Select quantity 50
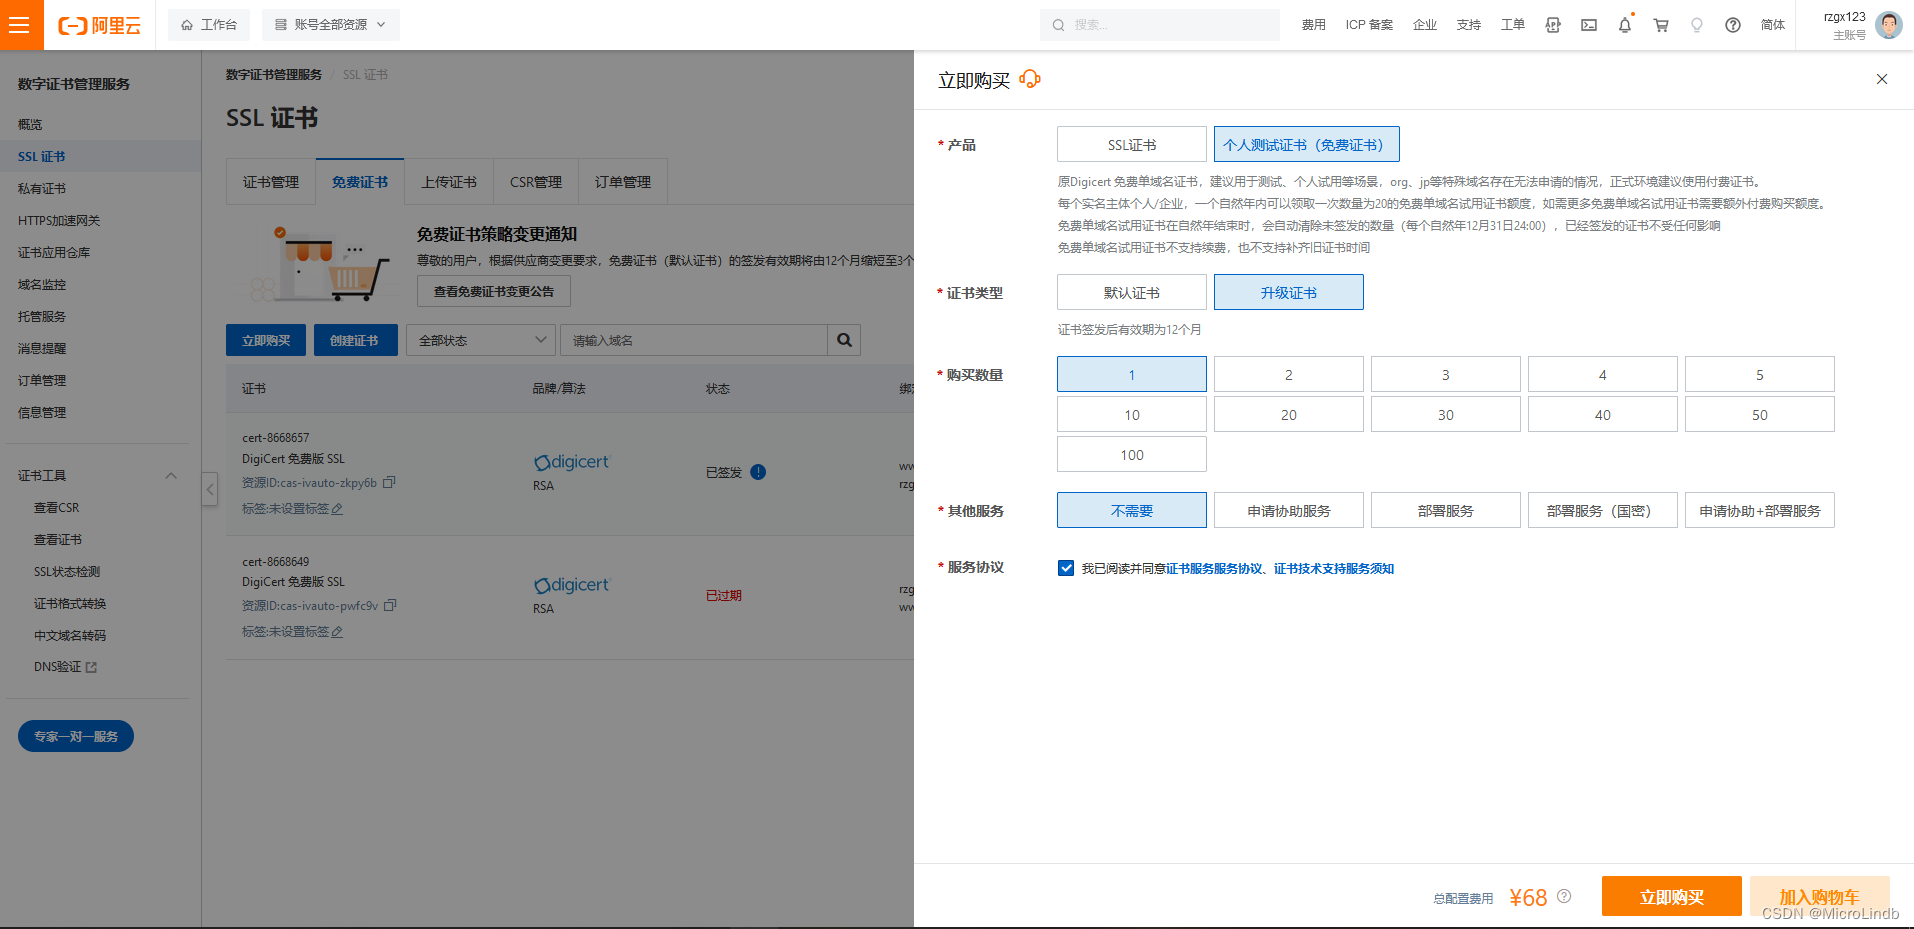1914x929 pixels. [1760, 414]
